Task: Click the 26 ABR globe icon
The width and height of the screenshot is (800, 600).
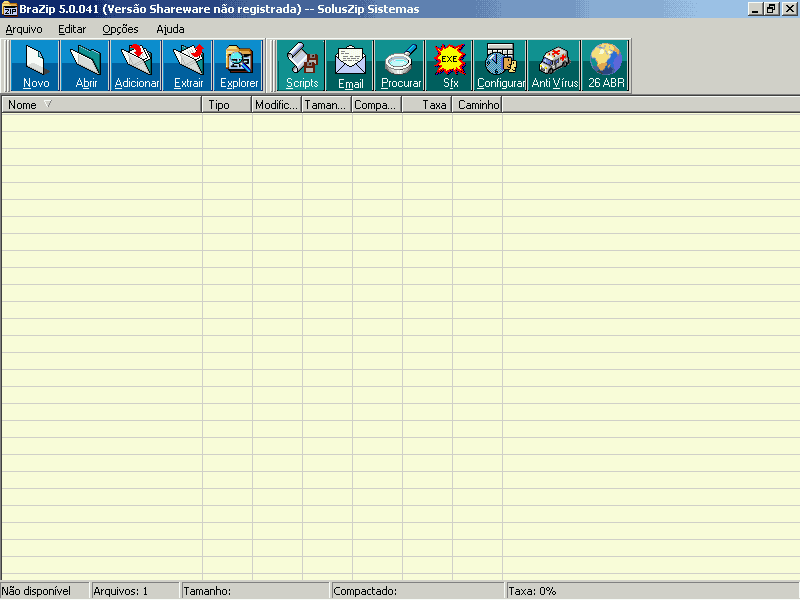Action: click(606, 66)
